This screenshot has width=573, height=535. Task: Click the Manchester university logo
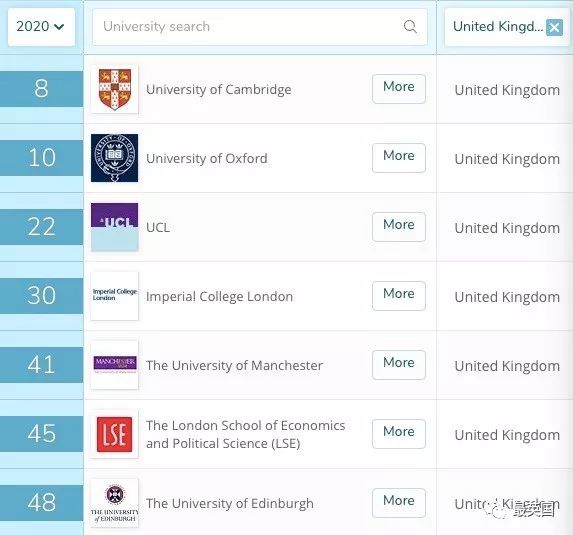point(115,365)
